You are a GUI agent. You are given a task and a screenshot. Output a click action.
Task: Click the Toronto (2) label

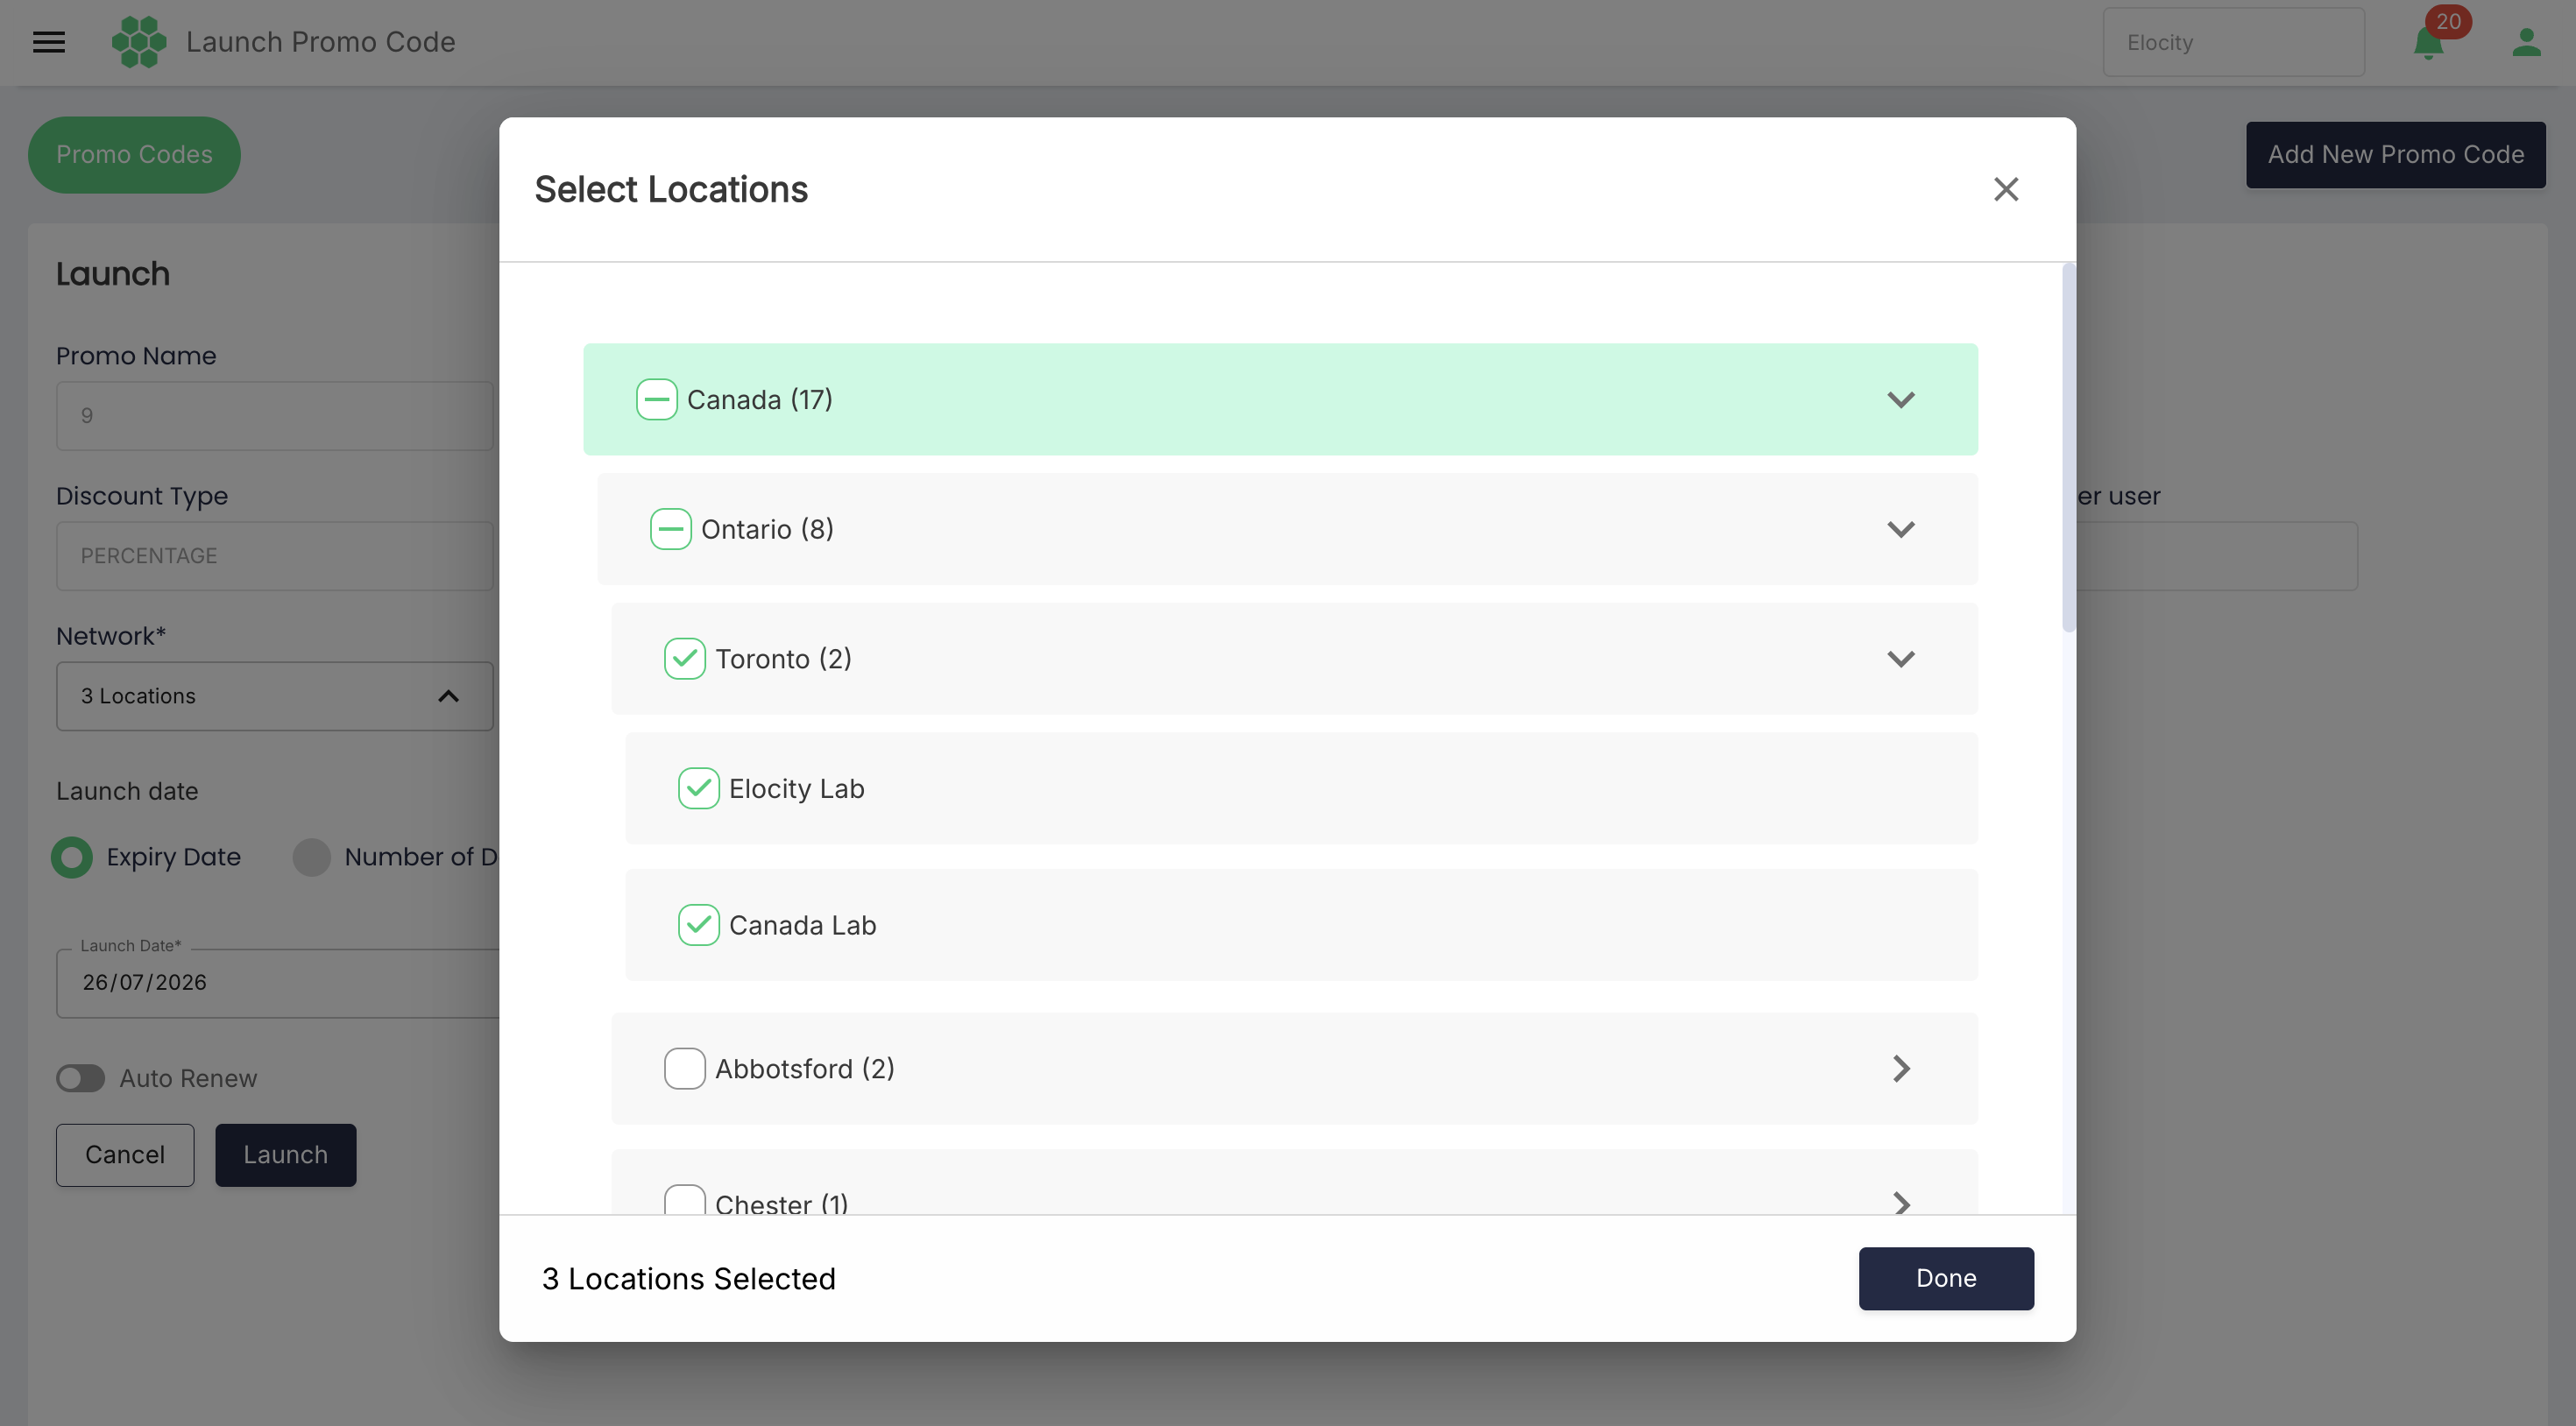tap(784, 659)
